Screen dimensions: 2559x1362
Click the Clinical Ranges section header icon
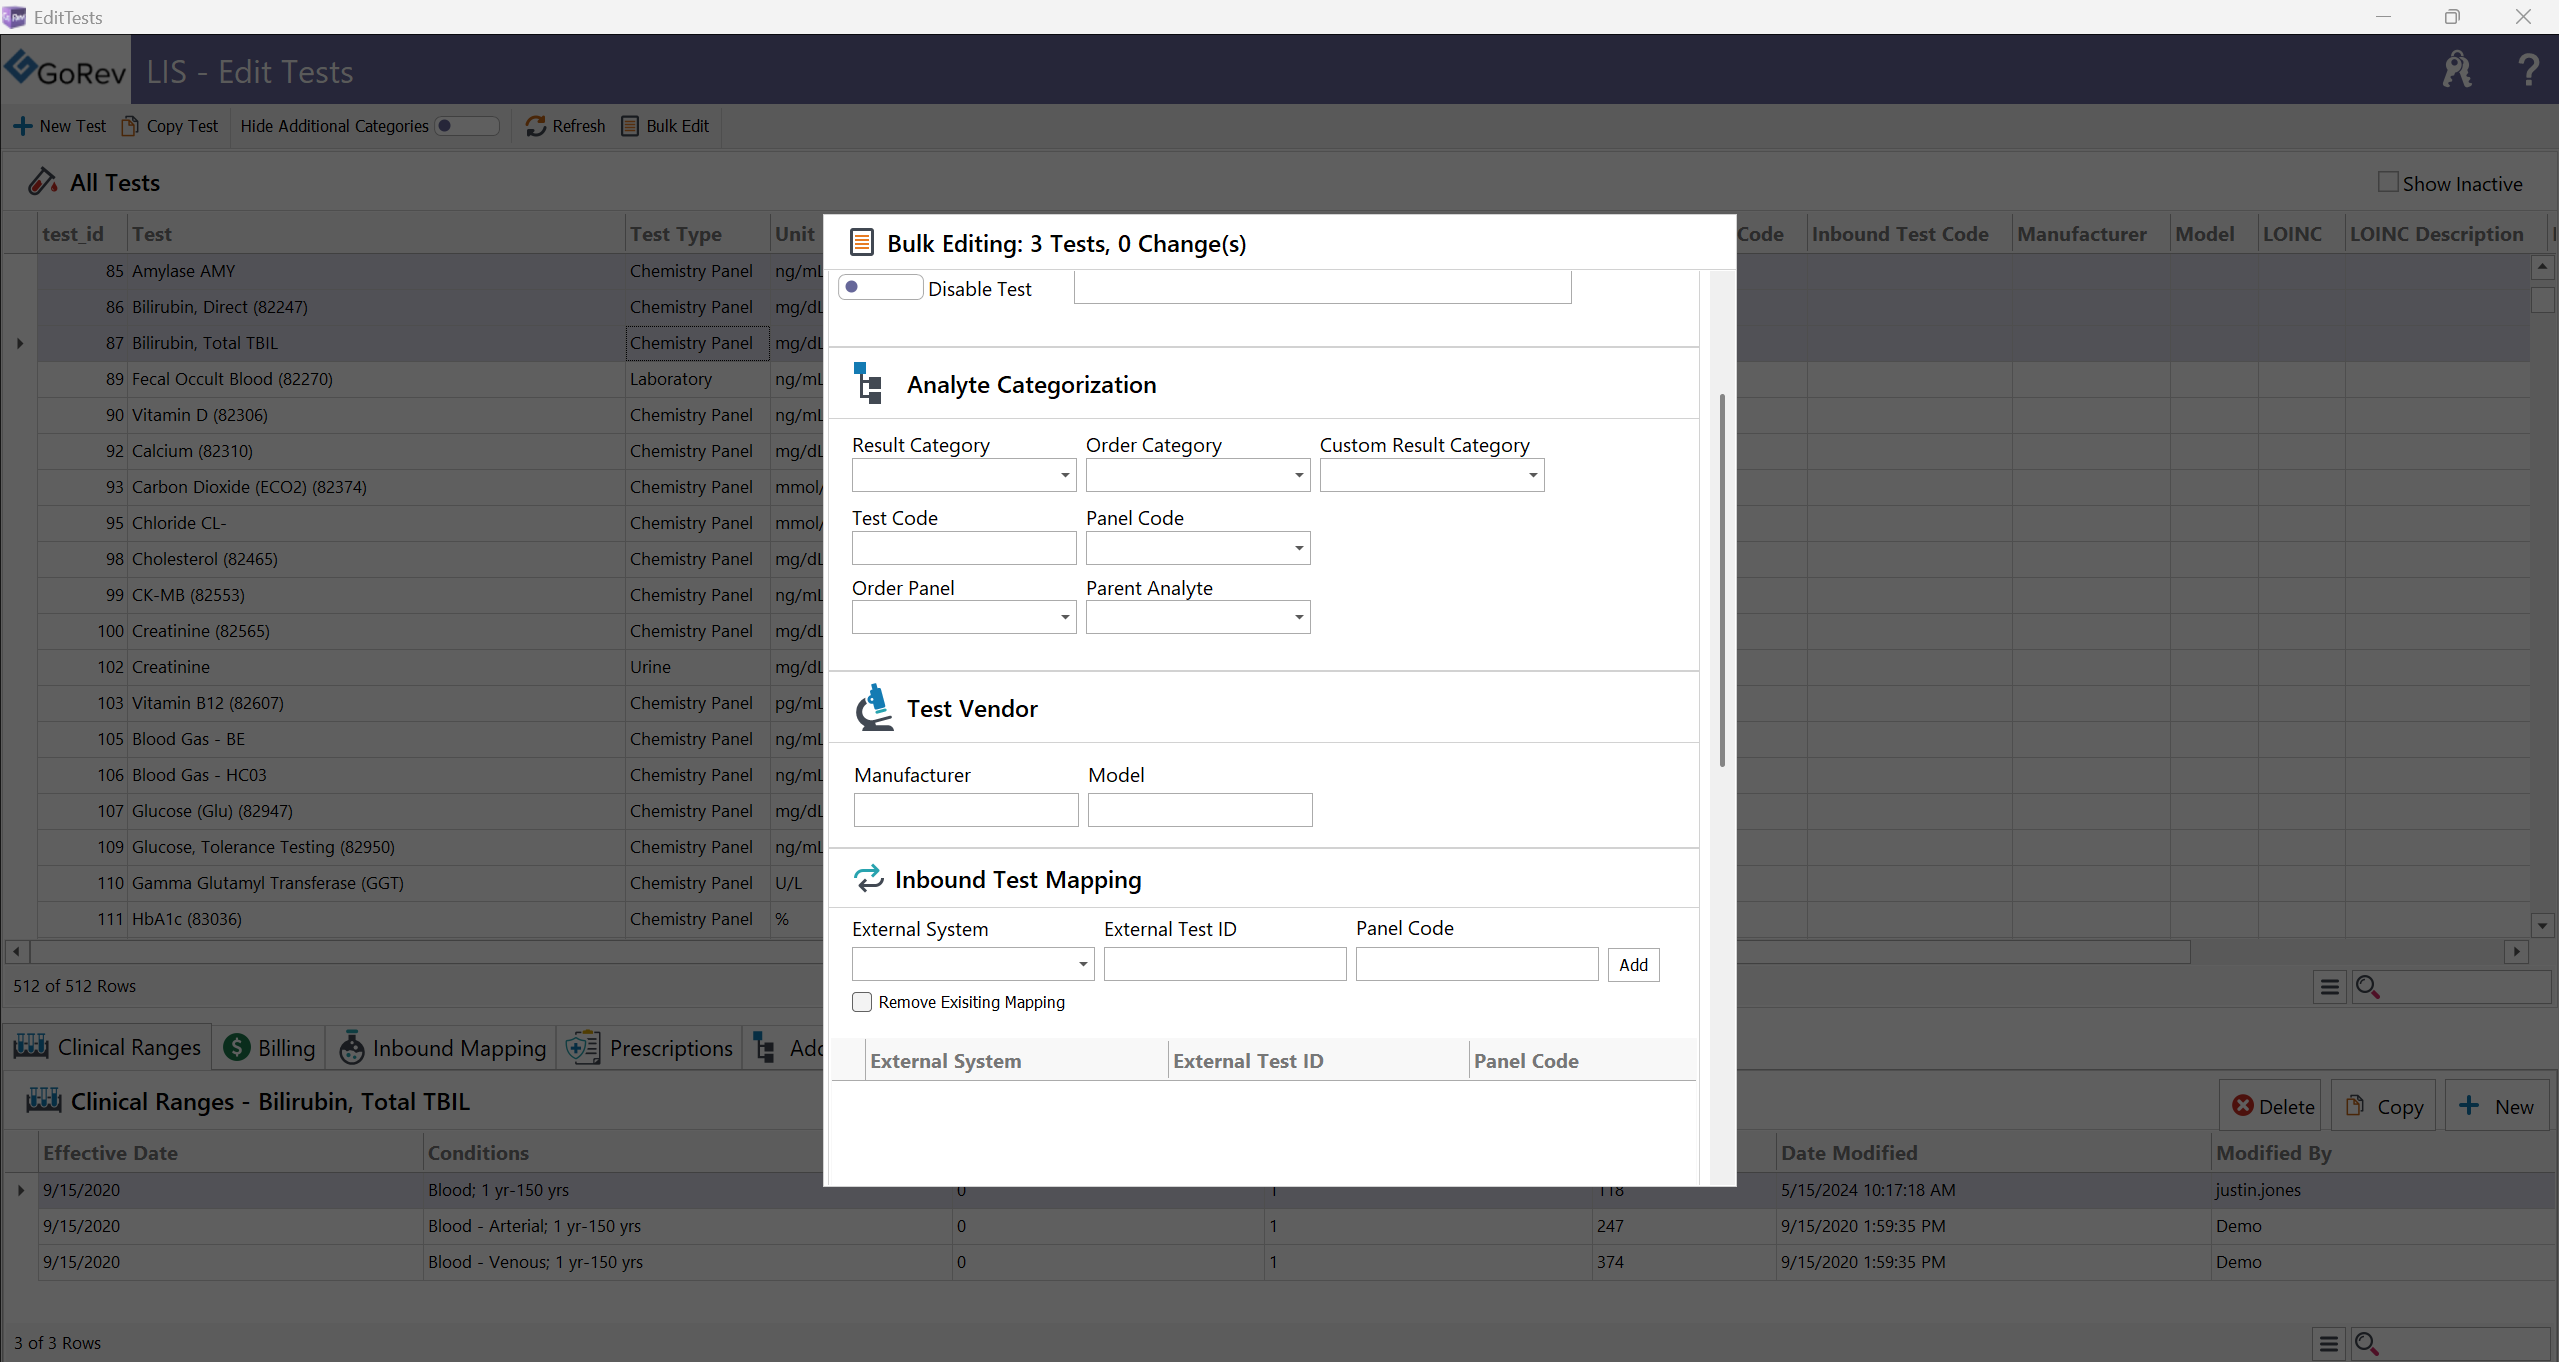pos(44,1101)
